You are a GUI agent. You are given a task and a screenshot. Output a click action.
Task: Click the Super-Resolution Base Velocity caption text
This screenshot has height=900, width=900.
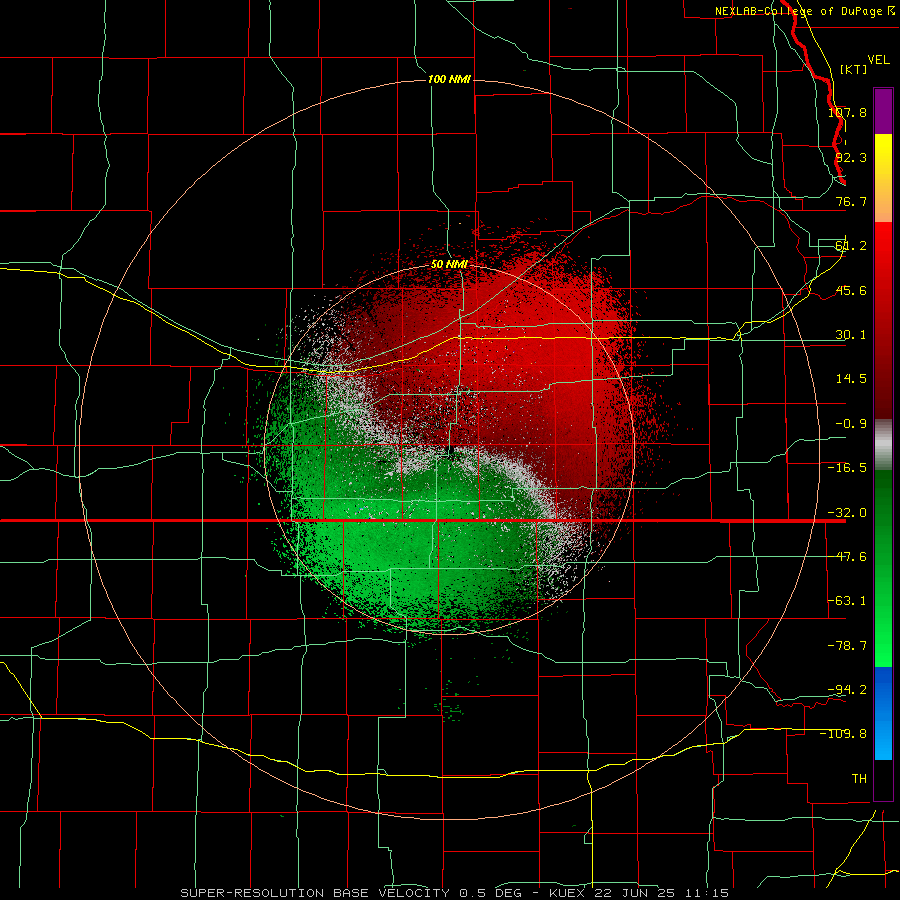click(455, 893)
